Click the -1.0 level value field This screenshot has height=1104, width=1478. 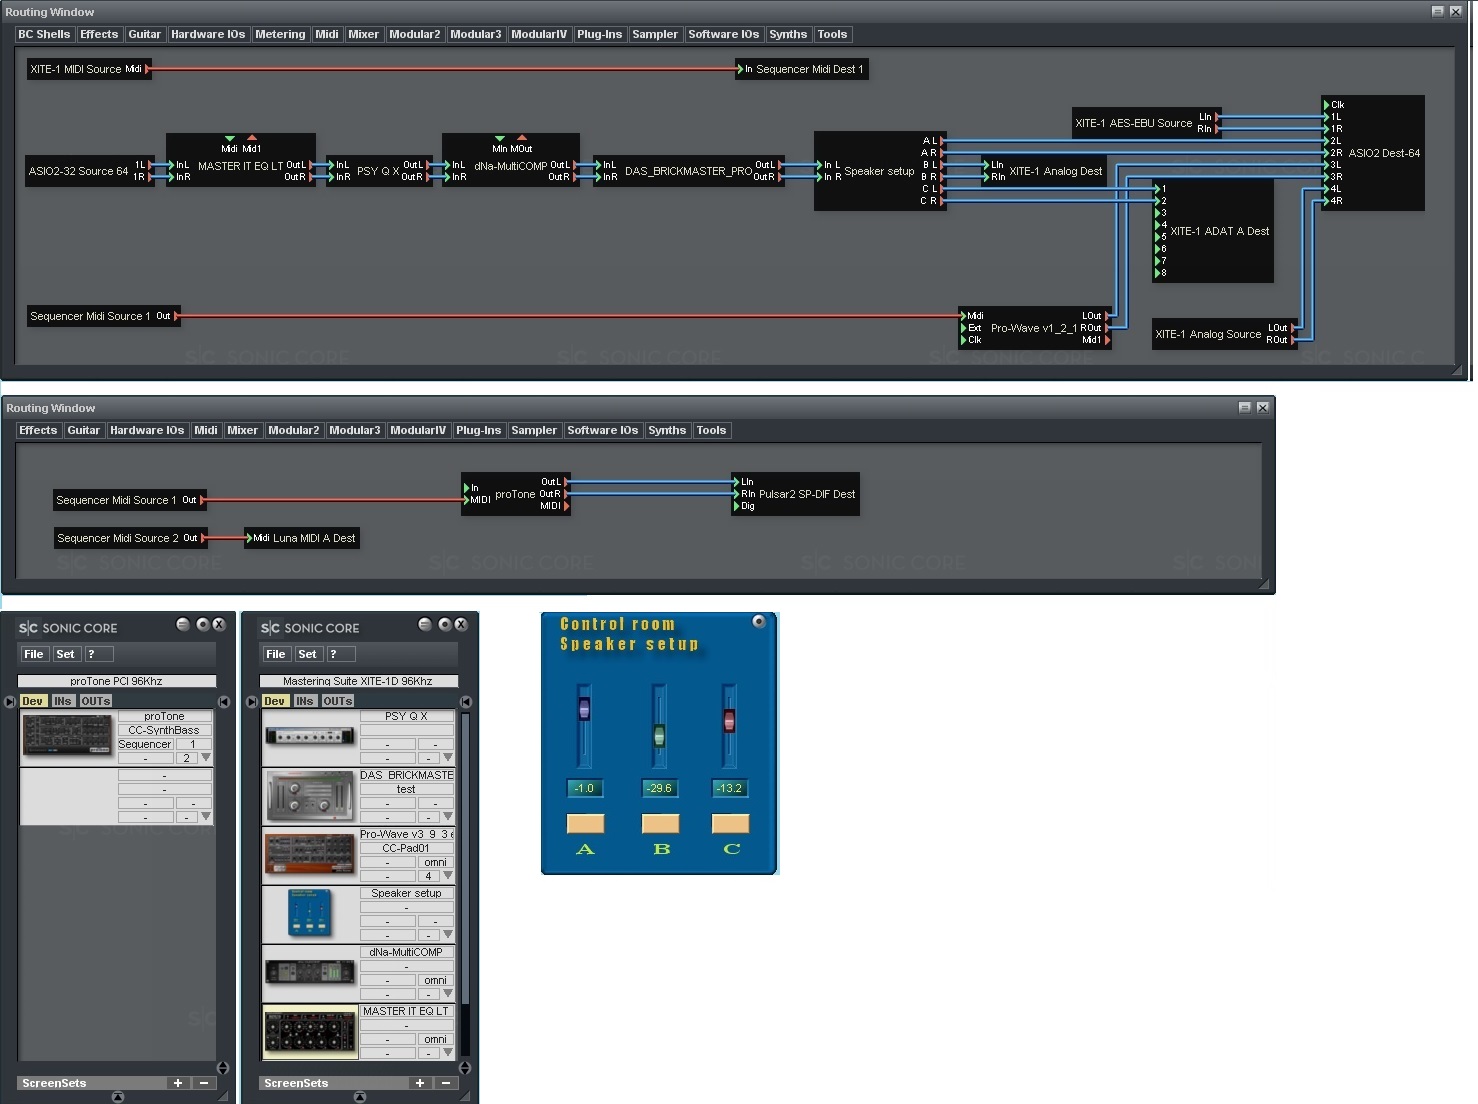click(585, 788)
